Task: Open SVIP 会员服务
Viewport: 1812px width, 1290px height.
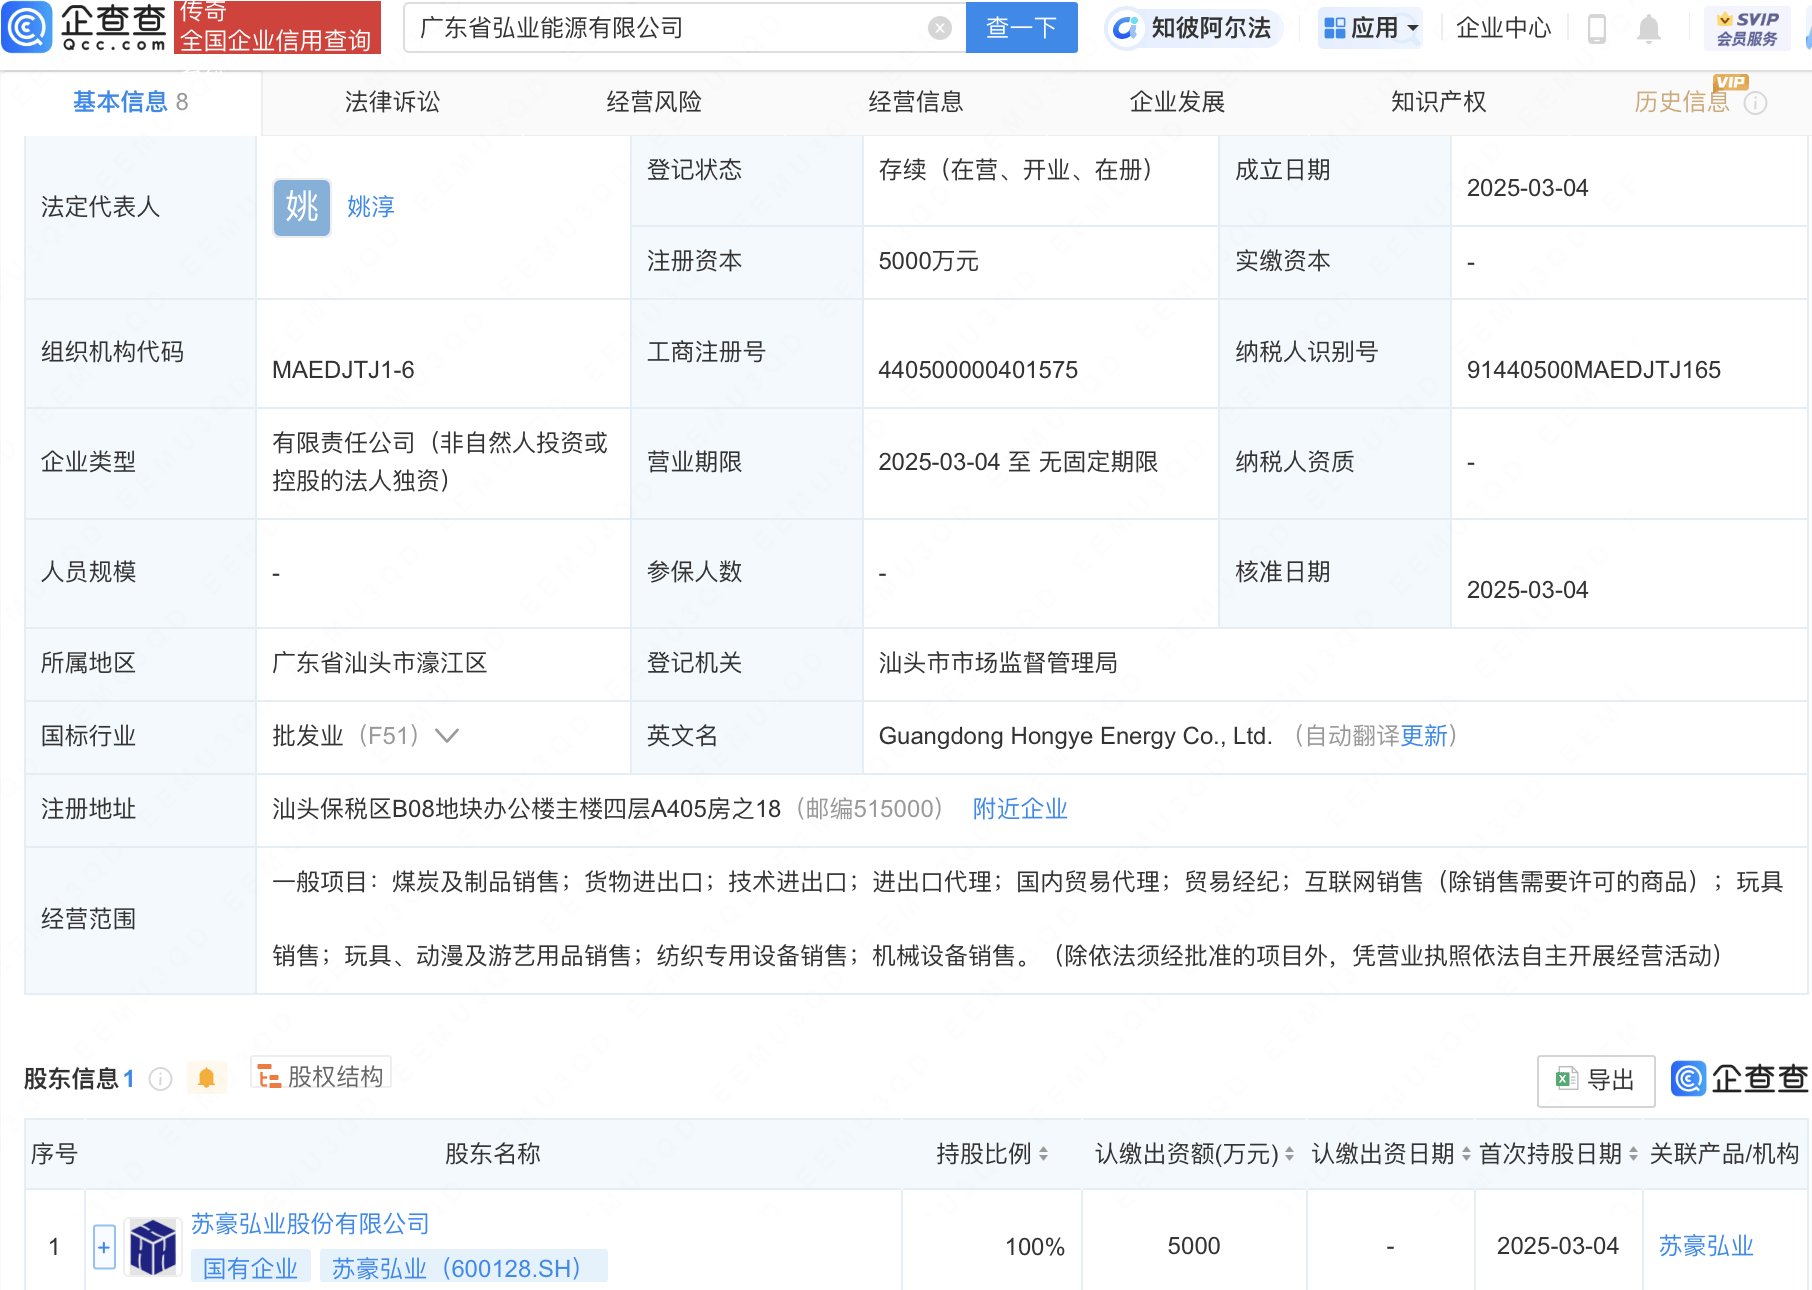Action: pos(1747,29)
